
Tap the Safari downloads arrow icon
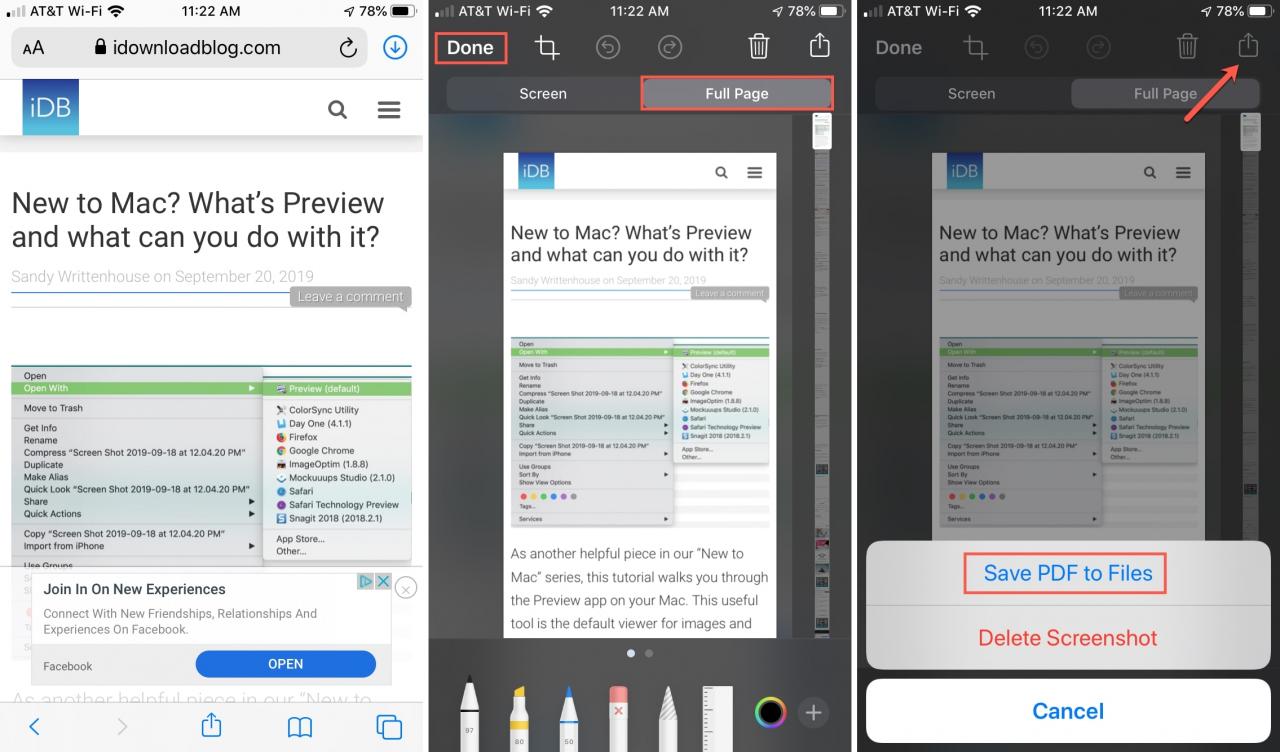coord(395,47)
